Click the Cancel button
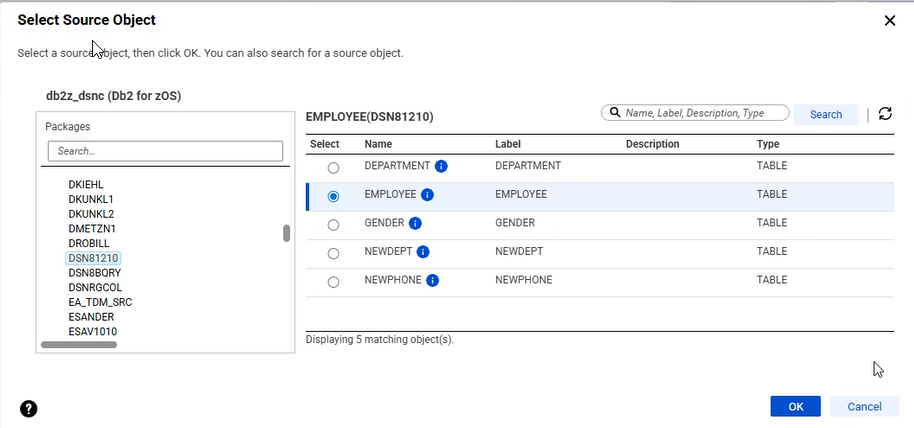Image resolution: width=914 pixels, height=428 pixels. click(x=864, y=406)
